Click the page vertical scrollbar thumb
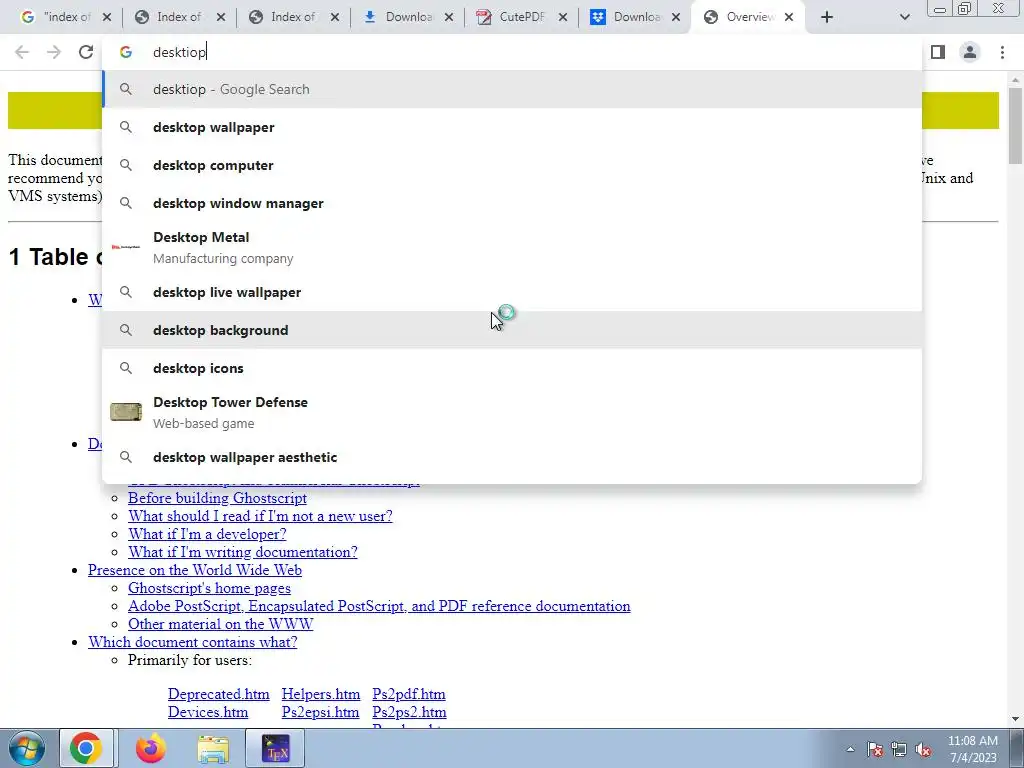This screenshot has height=768, width=1024. click(x=1015, y=125)
